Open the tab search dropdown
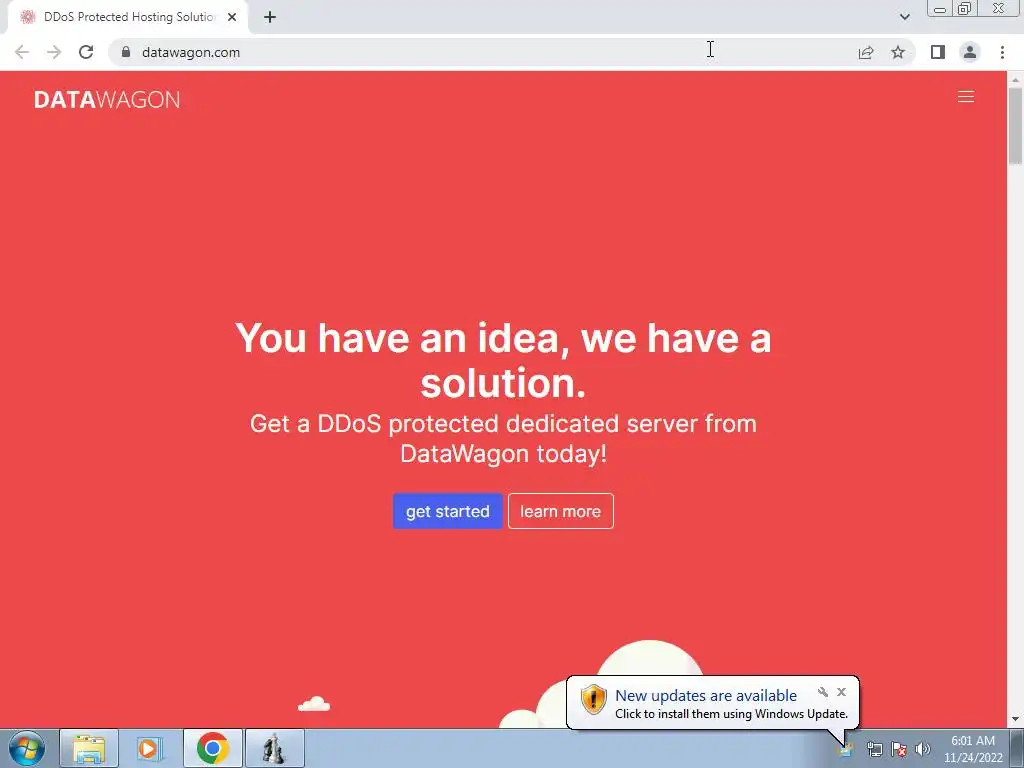The image size is (1024, 768). point(904,17)
